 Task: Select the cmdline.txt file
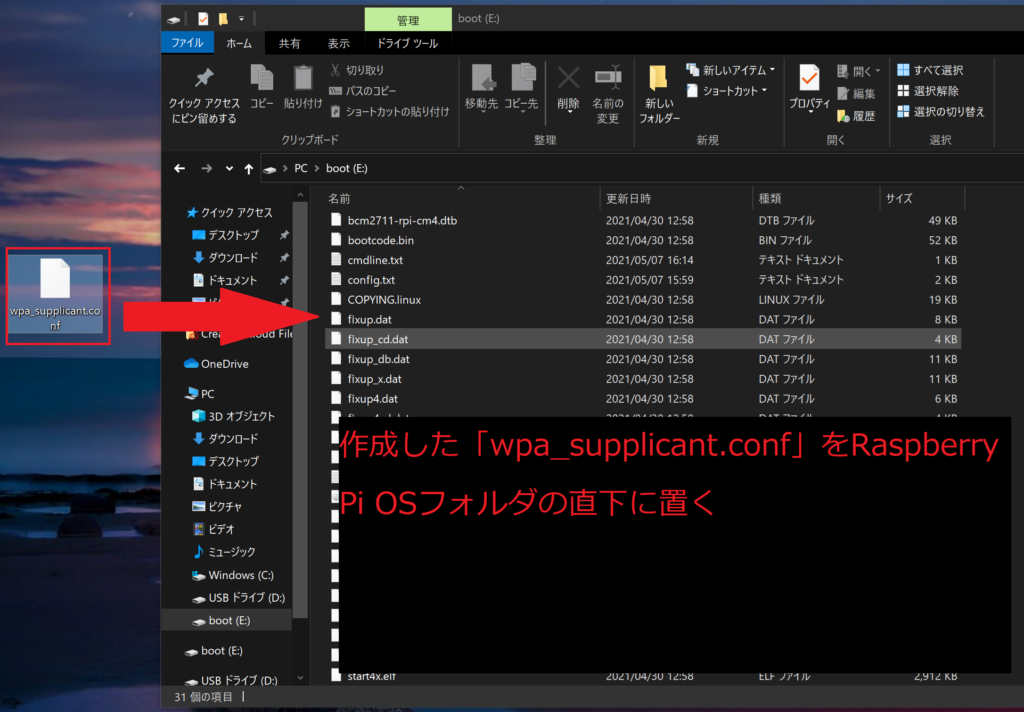643,260
